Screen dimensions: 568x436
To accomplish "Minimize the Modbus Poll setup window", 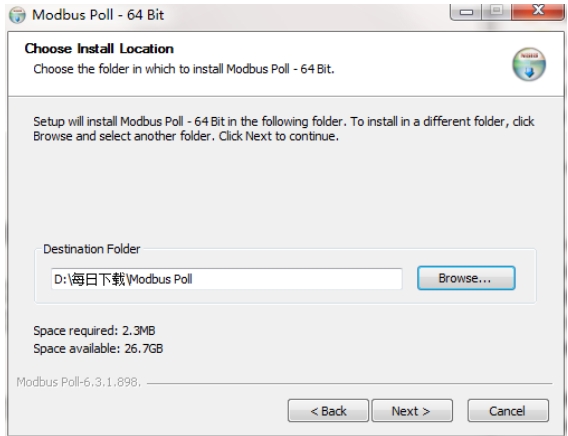I will (x=466, y=12).
